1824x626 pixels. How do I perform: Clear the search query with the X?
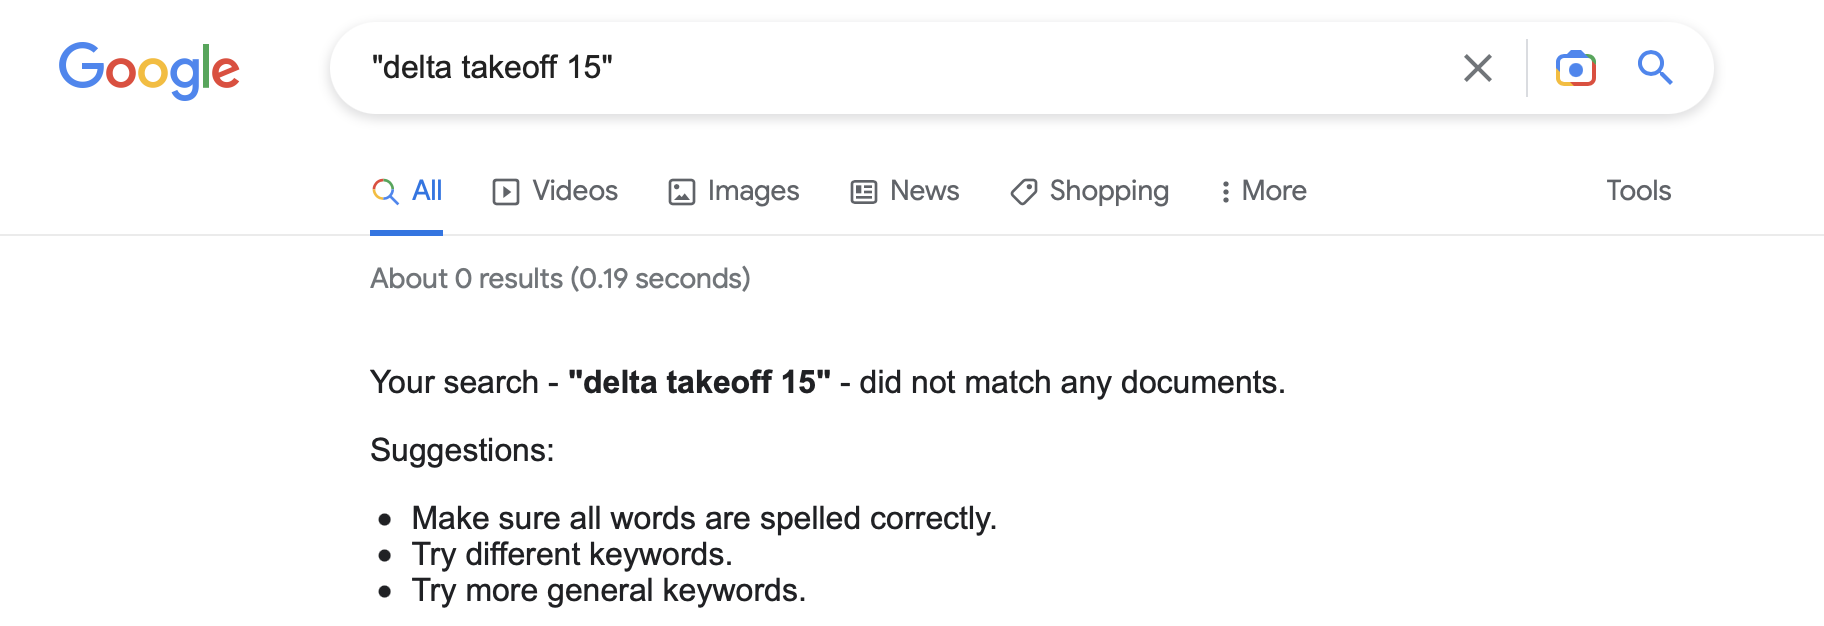pos(1477,68)
